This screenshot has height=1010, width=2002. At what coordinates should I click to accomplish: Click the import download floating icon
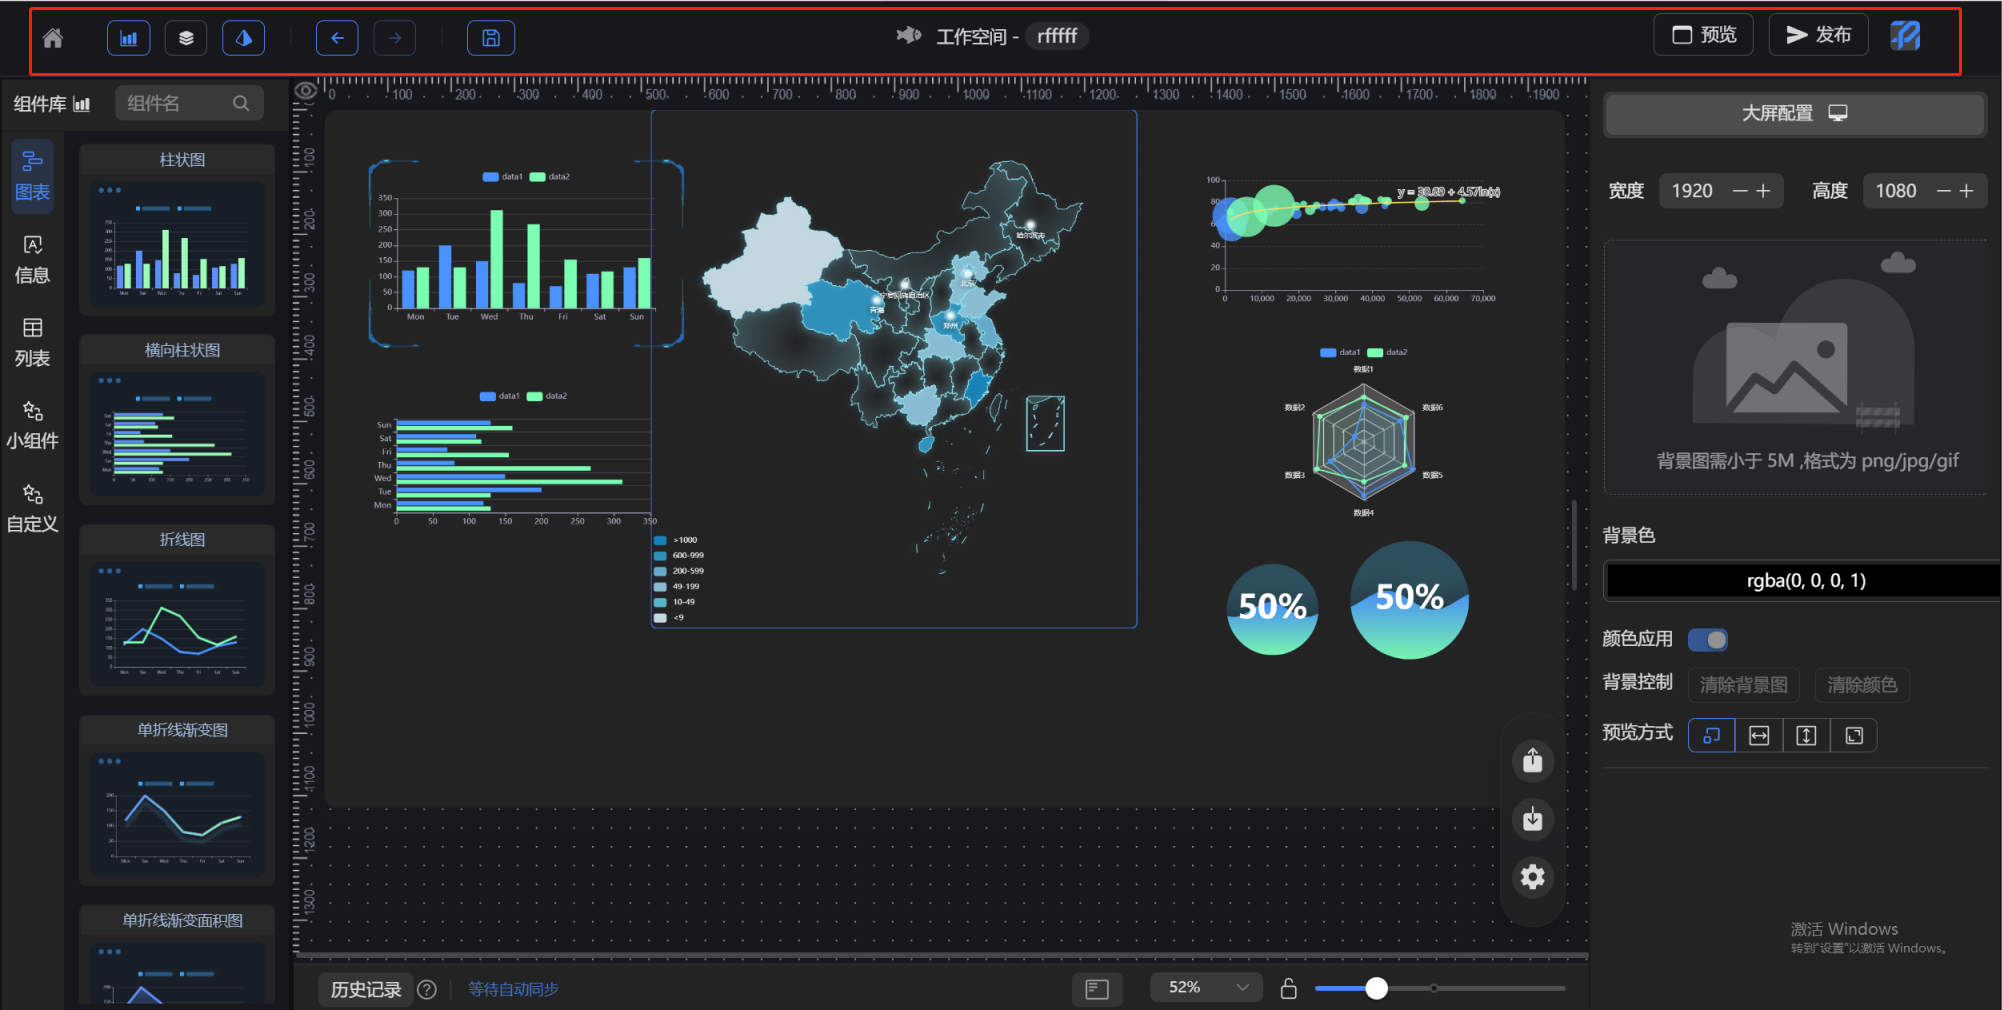tap(1533, 819)
